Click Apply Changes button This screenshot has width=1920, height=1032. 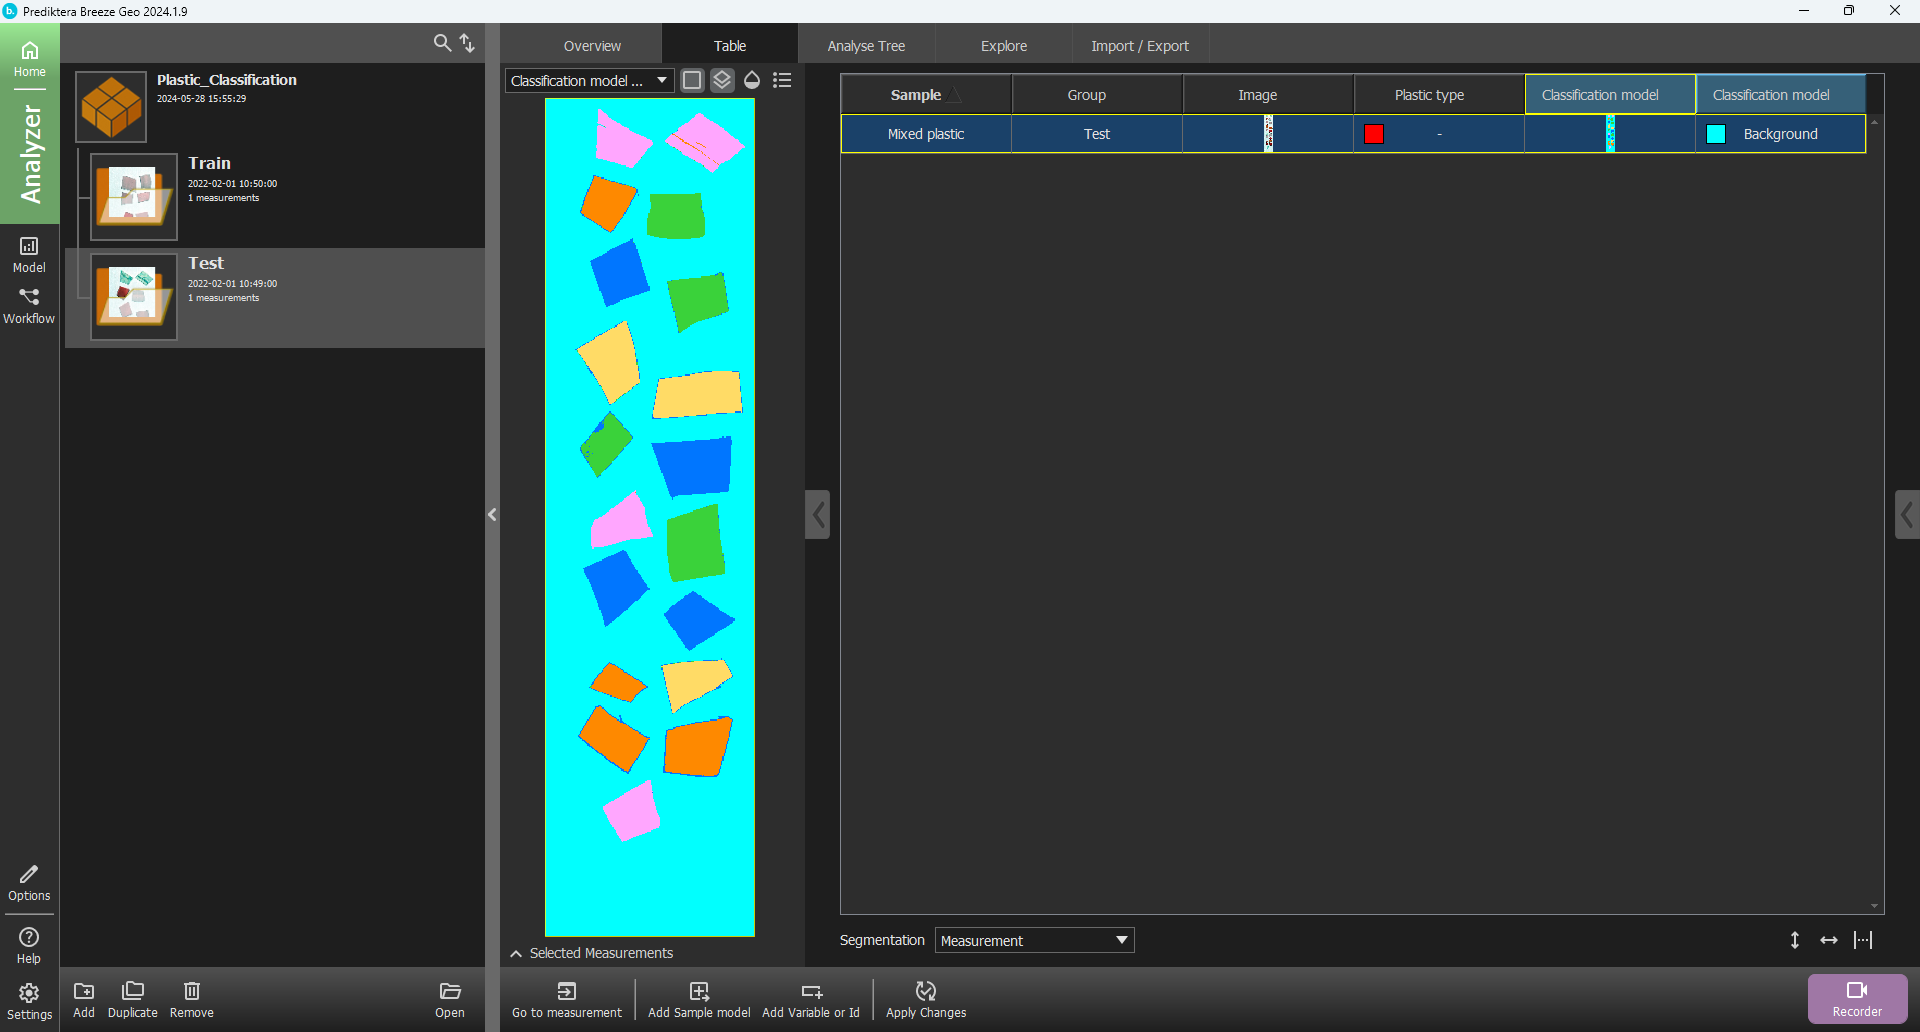(x=926, y=998)
